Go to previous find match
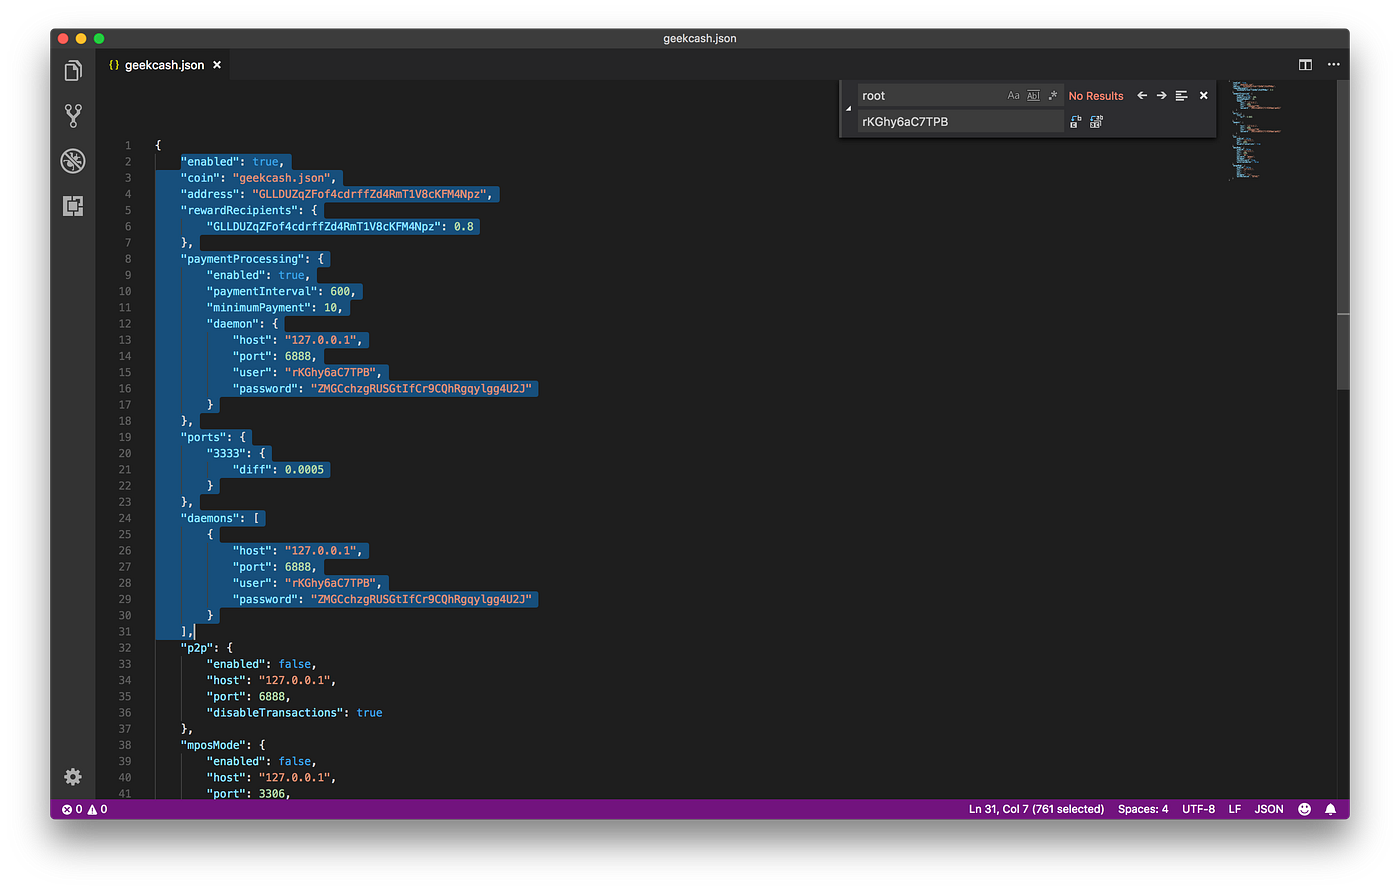This screenshot has width=1400, height=891. click(1142, 96)
